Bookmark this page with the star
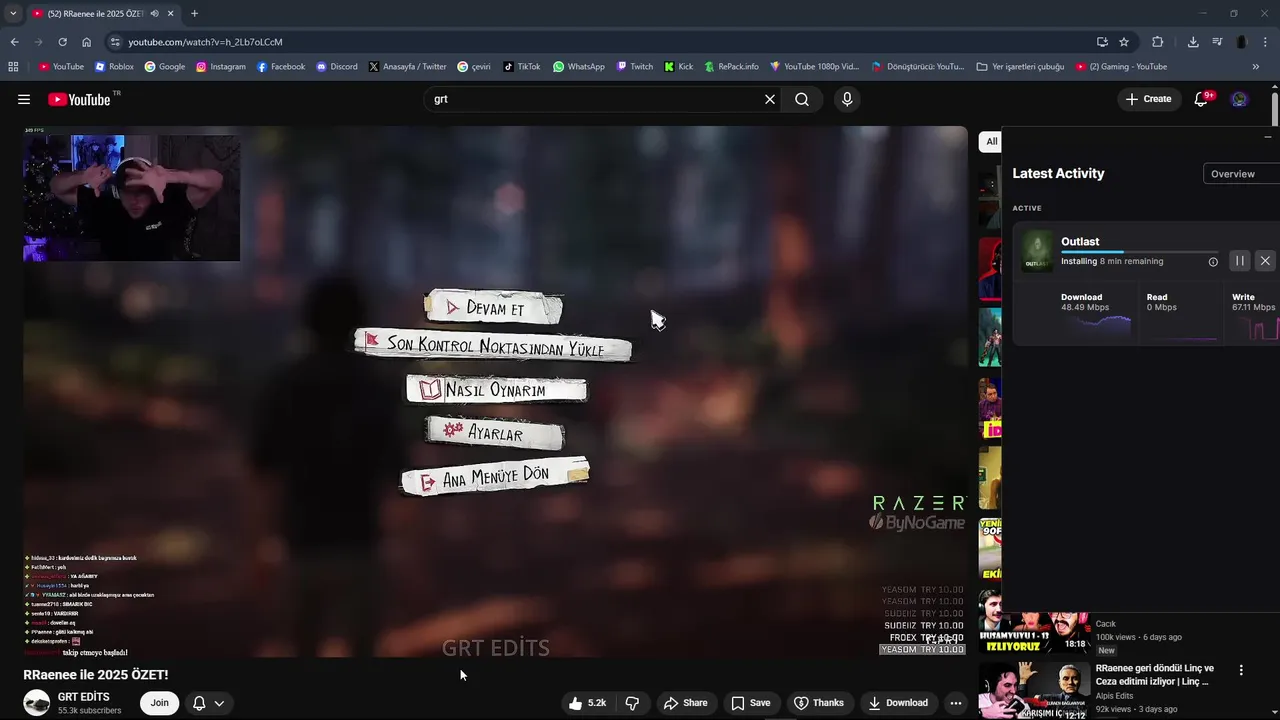This screenshot has width=1280, height=720. coord(1124,42)
